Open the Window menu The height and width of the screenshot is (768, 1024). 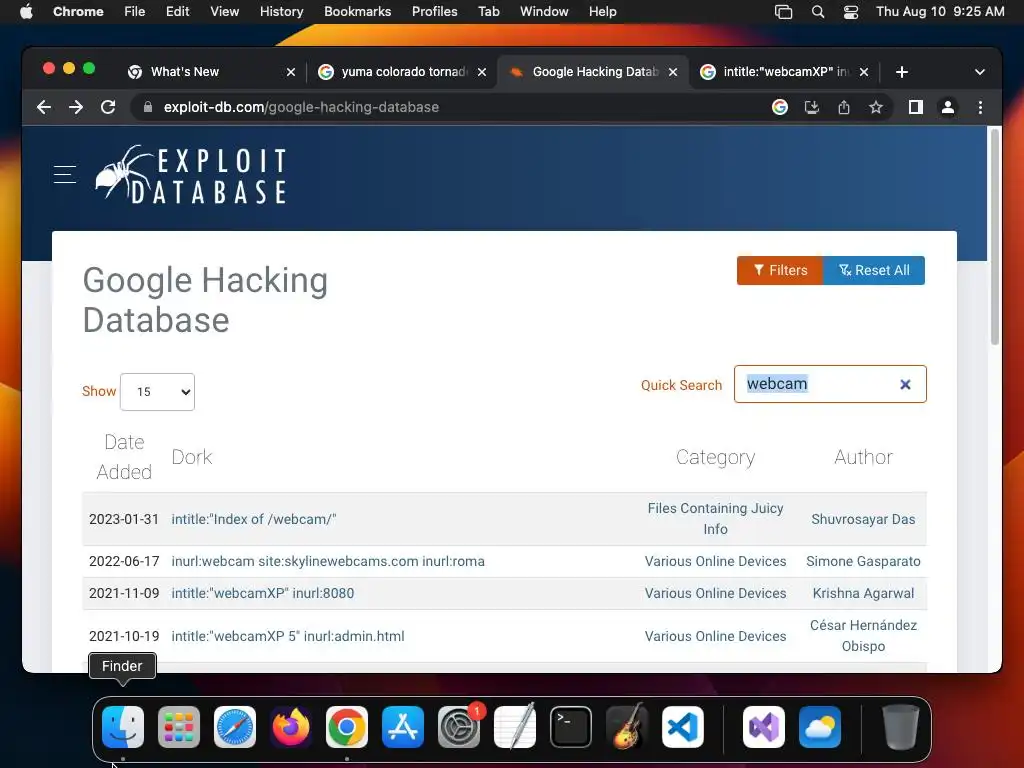(x=544, y=12)
